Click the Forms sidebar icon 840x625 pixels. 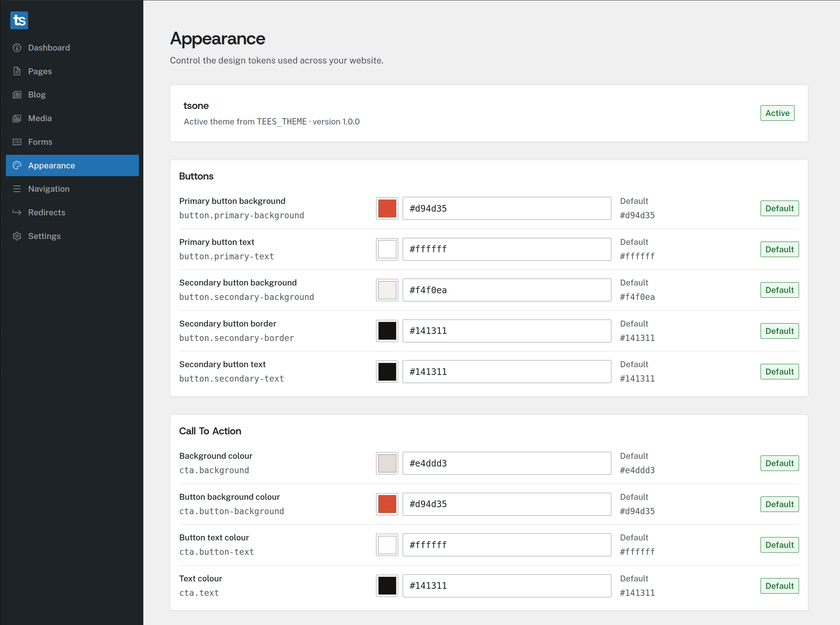[17, 142]
